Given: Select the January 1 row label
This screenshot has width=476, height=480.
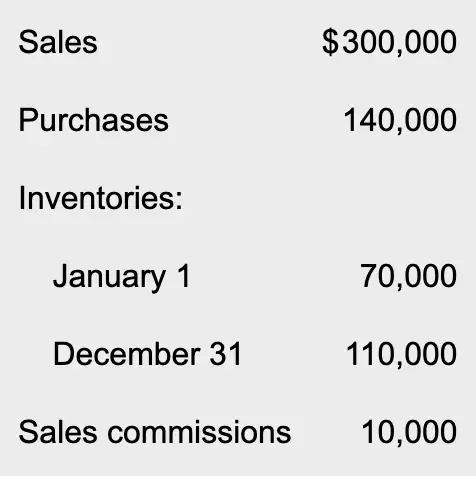Looking at the screenshot, I should coord(122,277).
